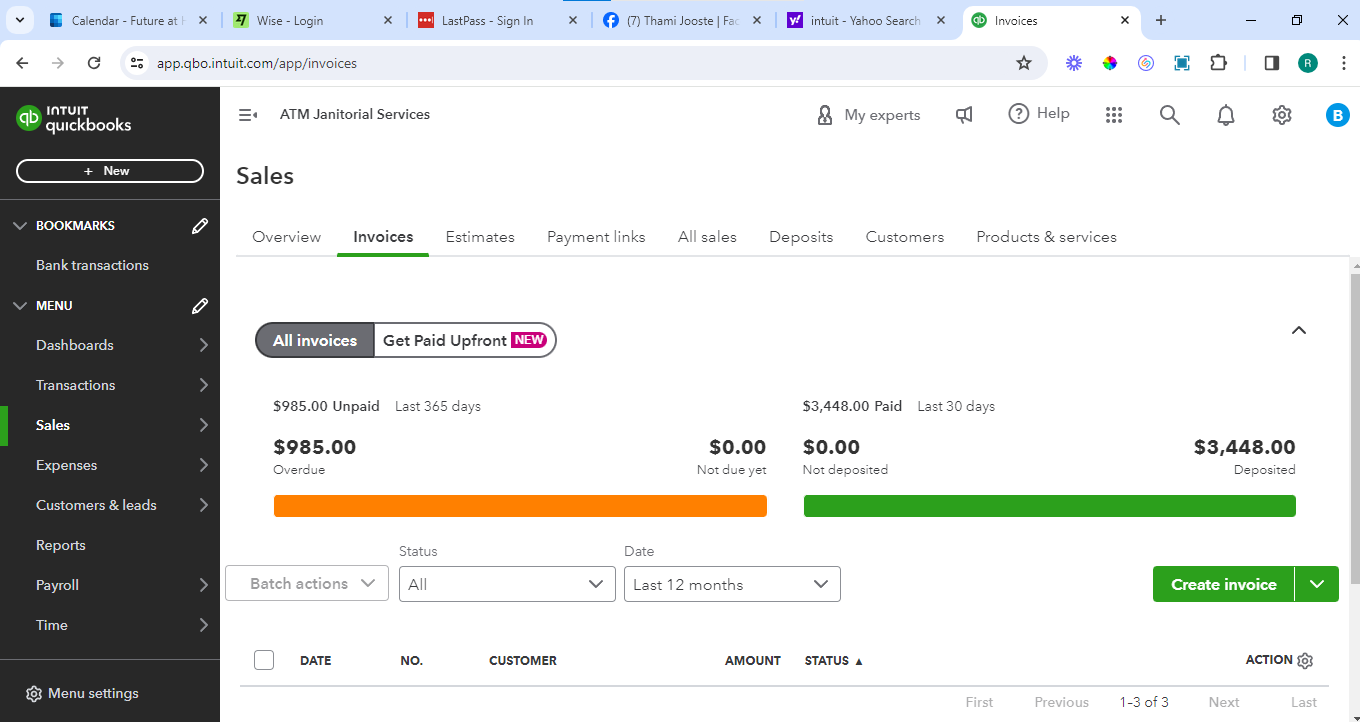This screenshot has height=722, width=1360.
Task: Open the B user profile avatar
Action: pos(1338,115)
